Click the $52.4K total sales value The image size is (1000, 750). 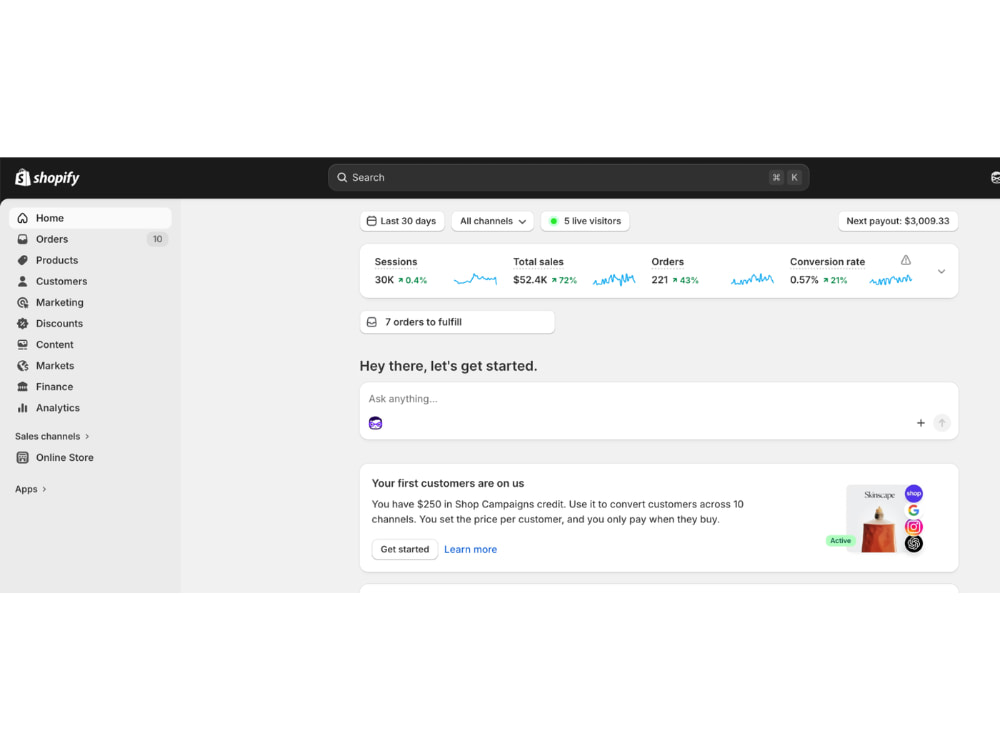530,280
